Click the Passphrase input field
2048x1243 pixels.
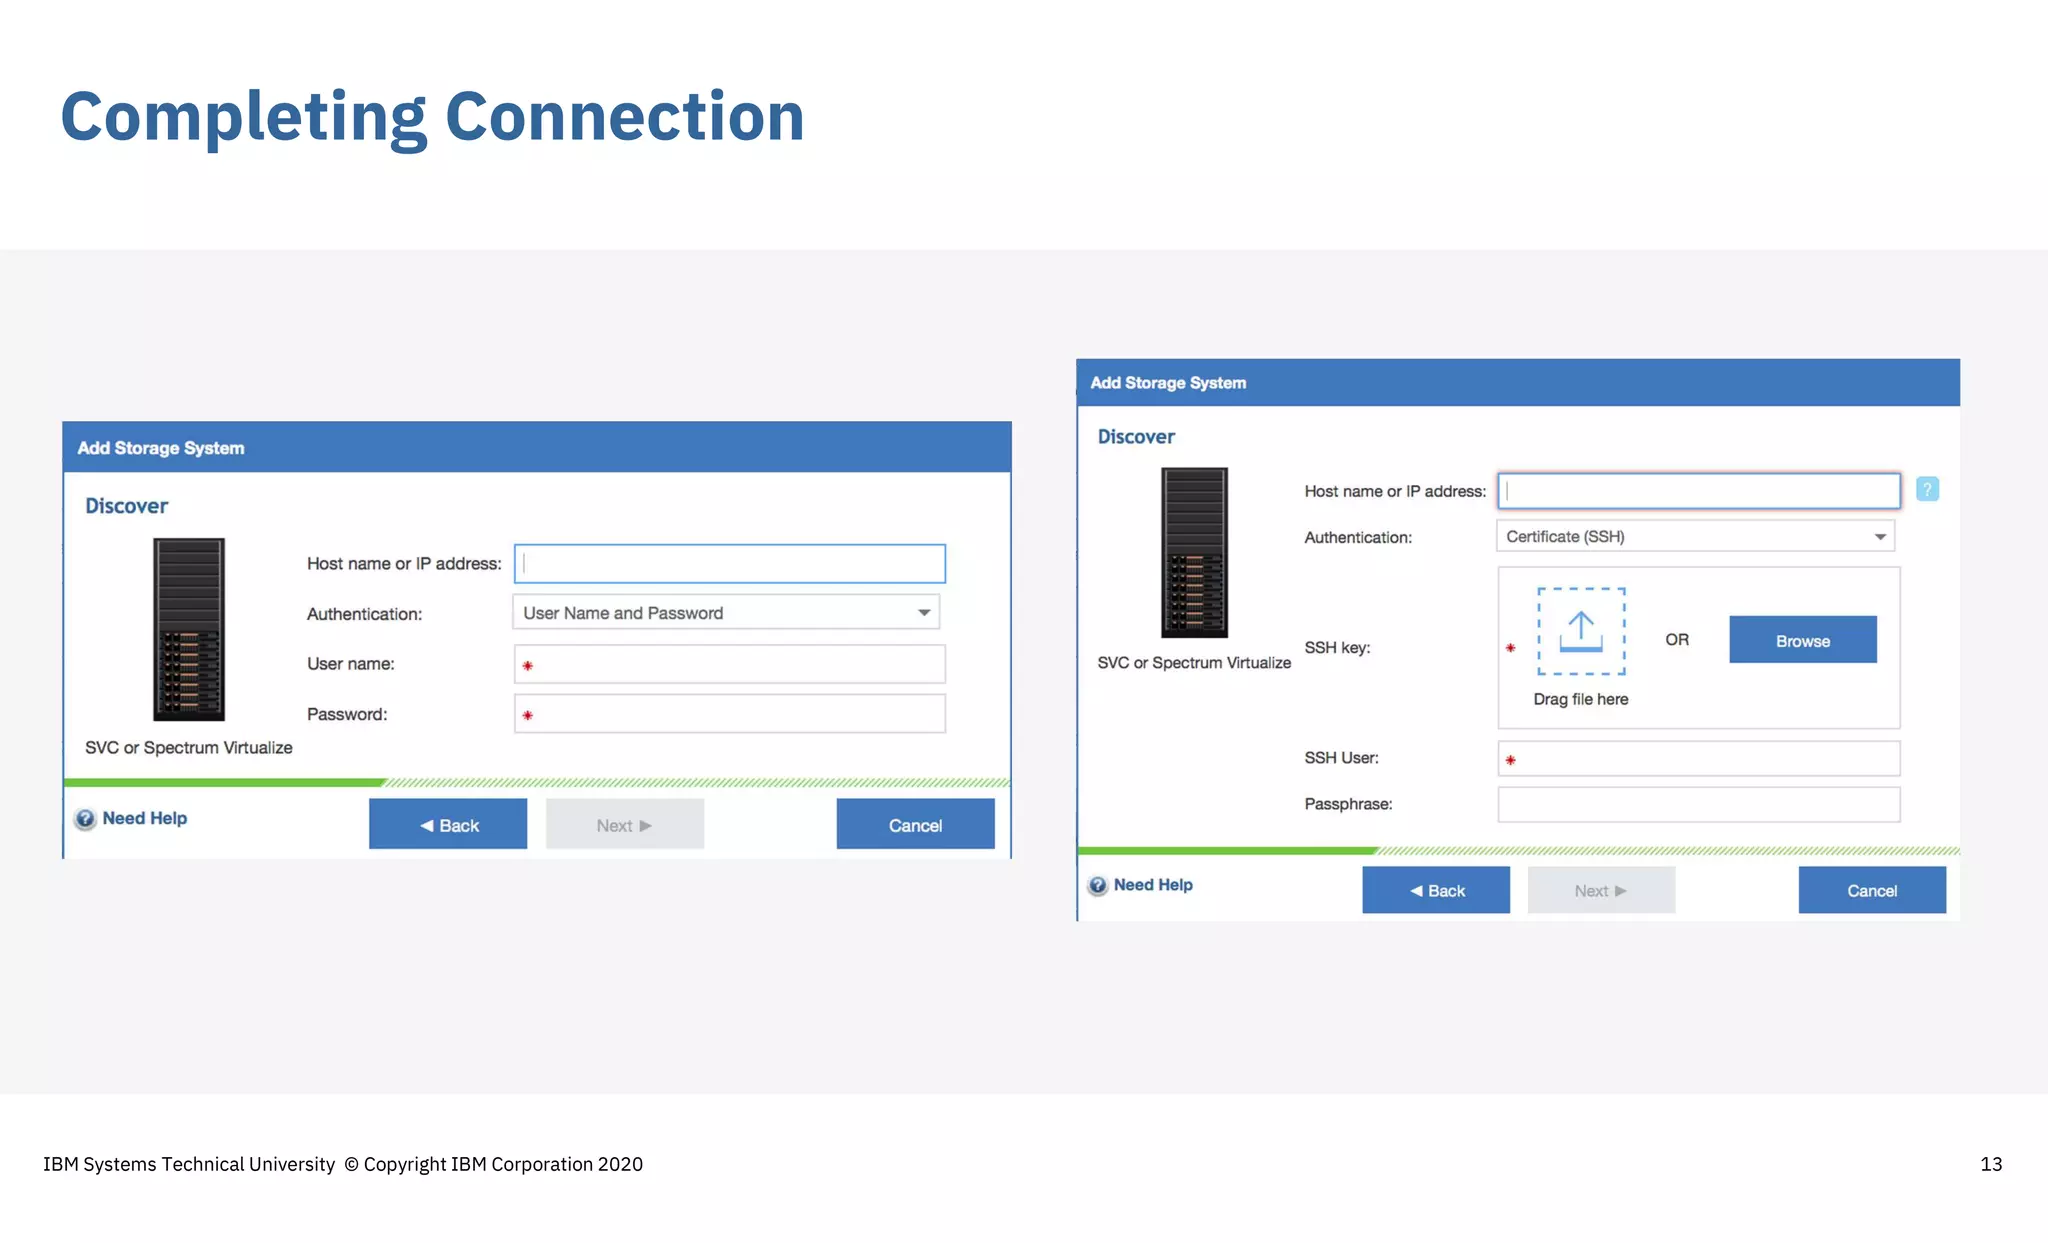point(1698,804)
